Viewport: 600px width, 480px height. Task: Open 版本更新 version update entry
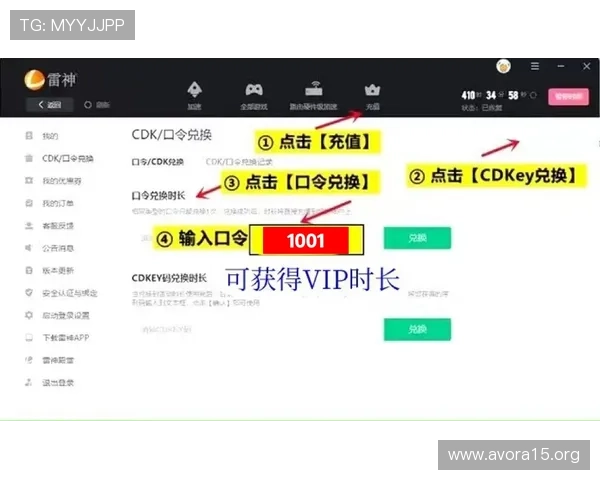(49, 271)
